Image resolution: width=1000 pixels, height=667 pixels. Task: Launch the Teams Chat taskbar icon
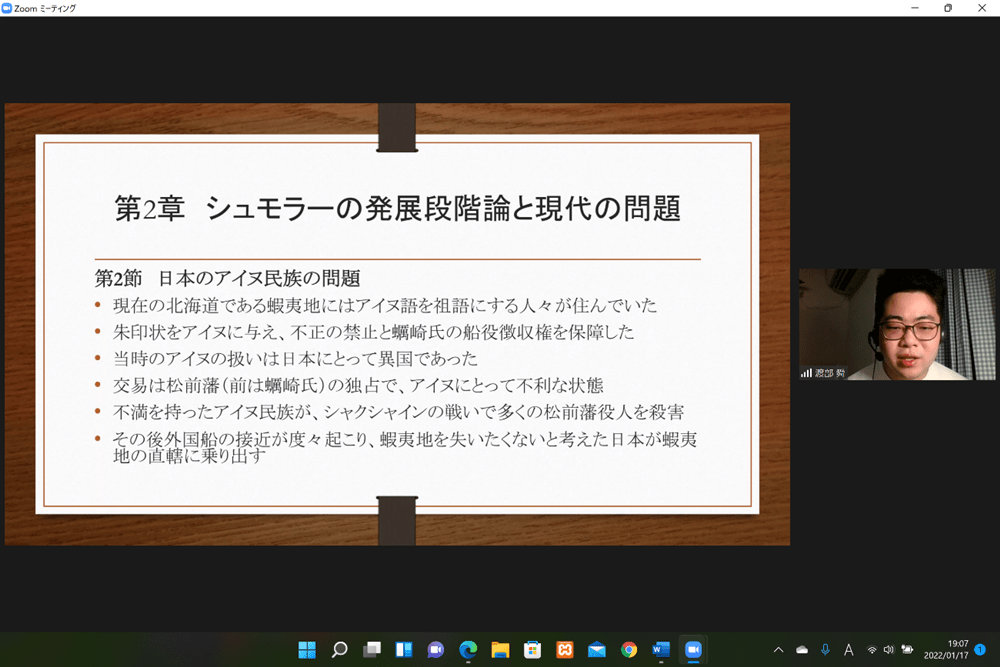pyautogui.click(x=435, y=650)
